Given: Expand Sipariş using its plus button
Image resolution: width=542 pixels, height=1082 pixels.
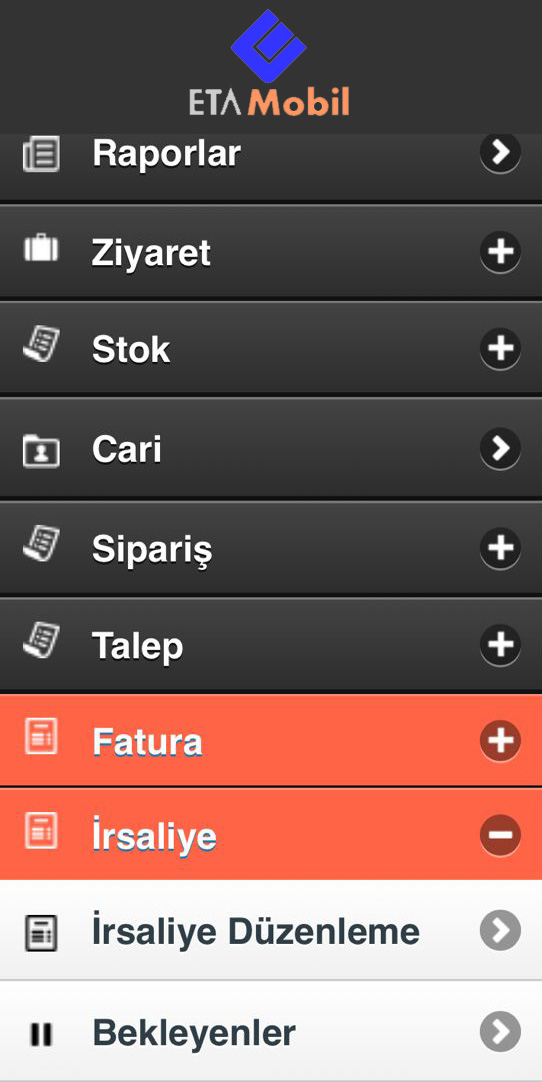Looking at the screenshot, I should pos(500,548).
